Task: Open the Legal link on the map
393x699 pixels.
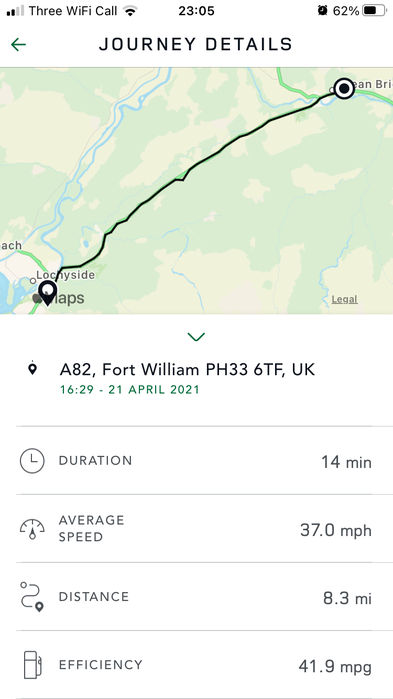Action: tap(344, 299)
